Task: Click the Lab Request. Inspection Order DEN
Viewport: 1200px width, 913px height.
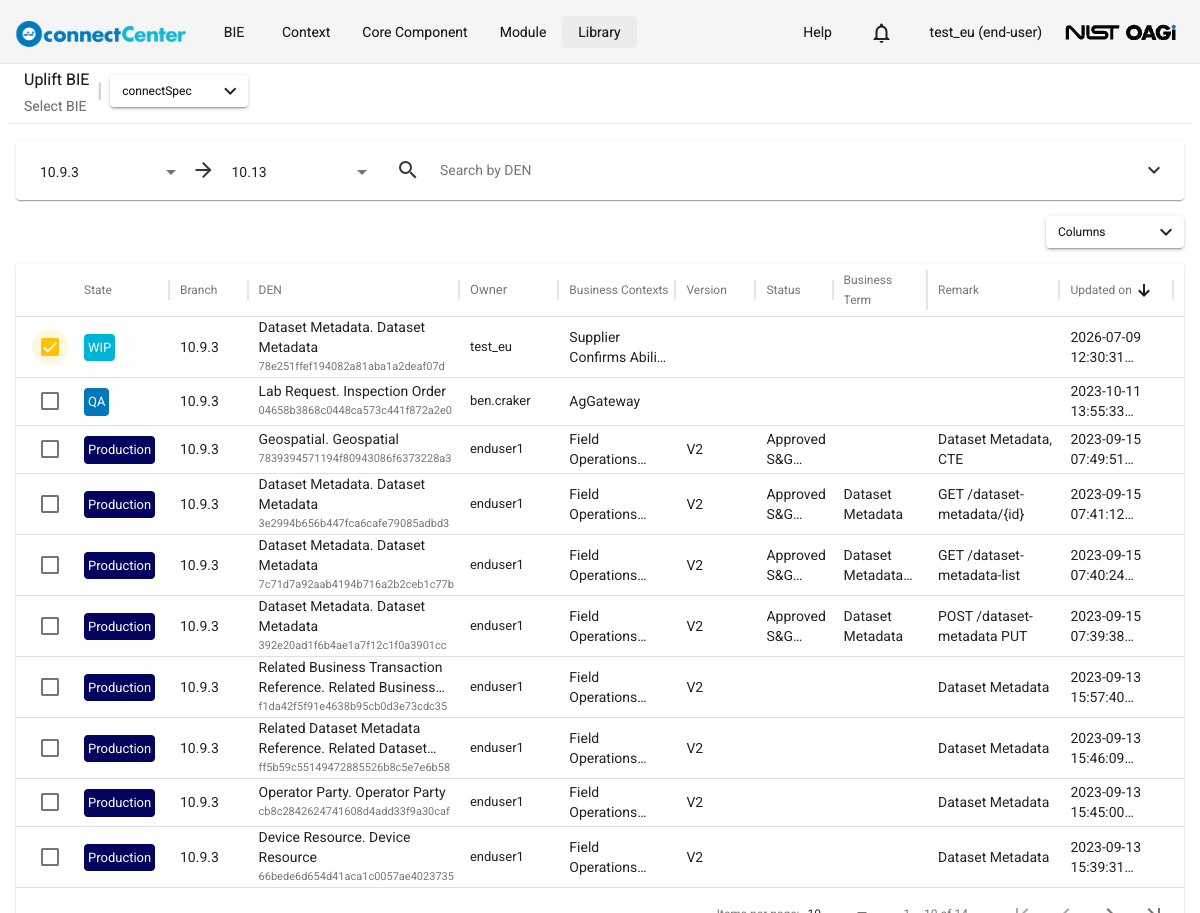Action: tap(352, 391)
